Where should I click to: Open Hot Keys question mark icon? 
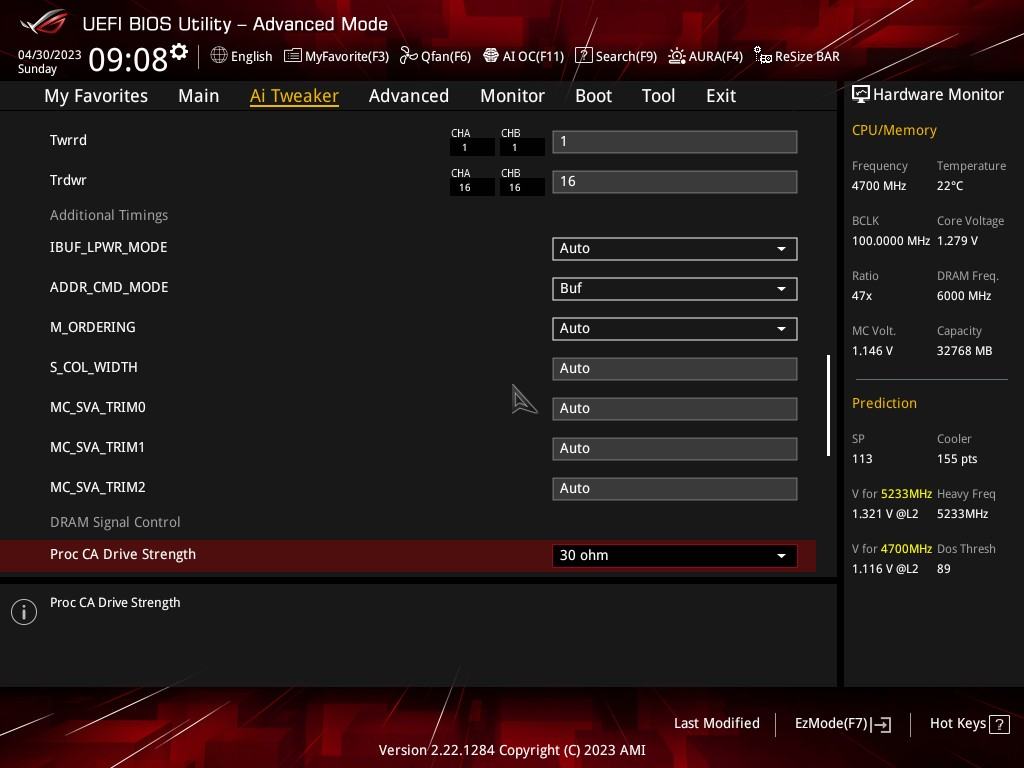tap(999, 724)
